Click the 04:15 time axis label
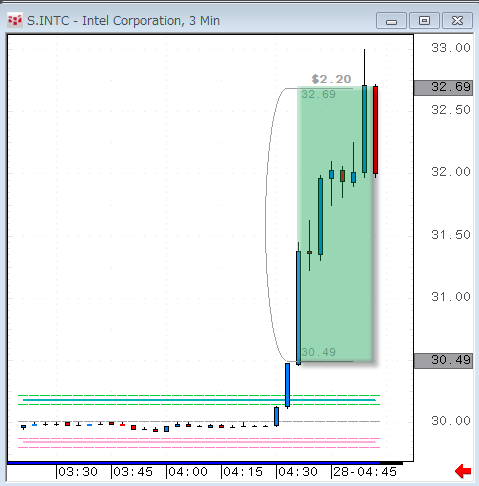This screenshot has height=486, width=479. click(x=243, y=472)
